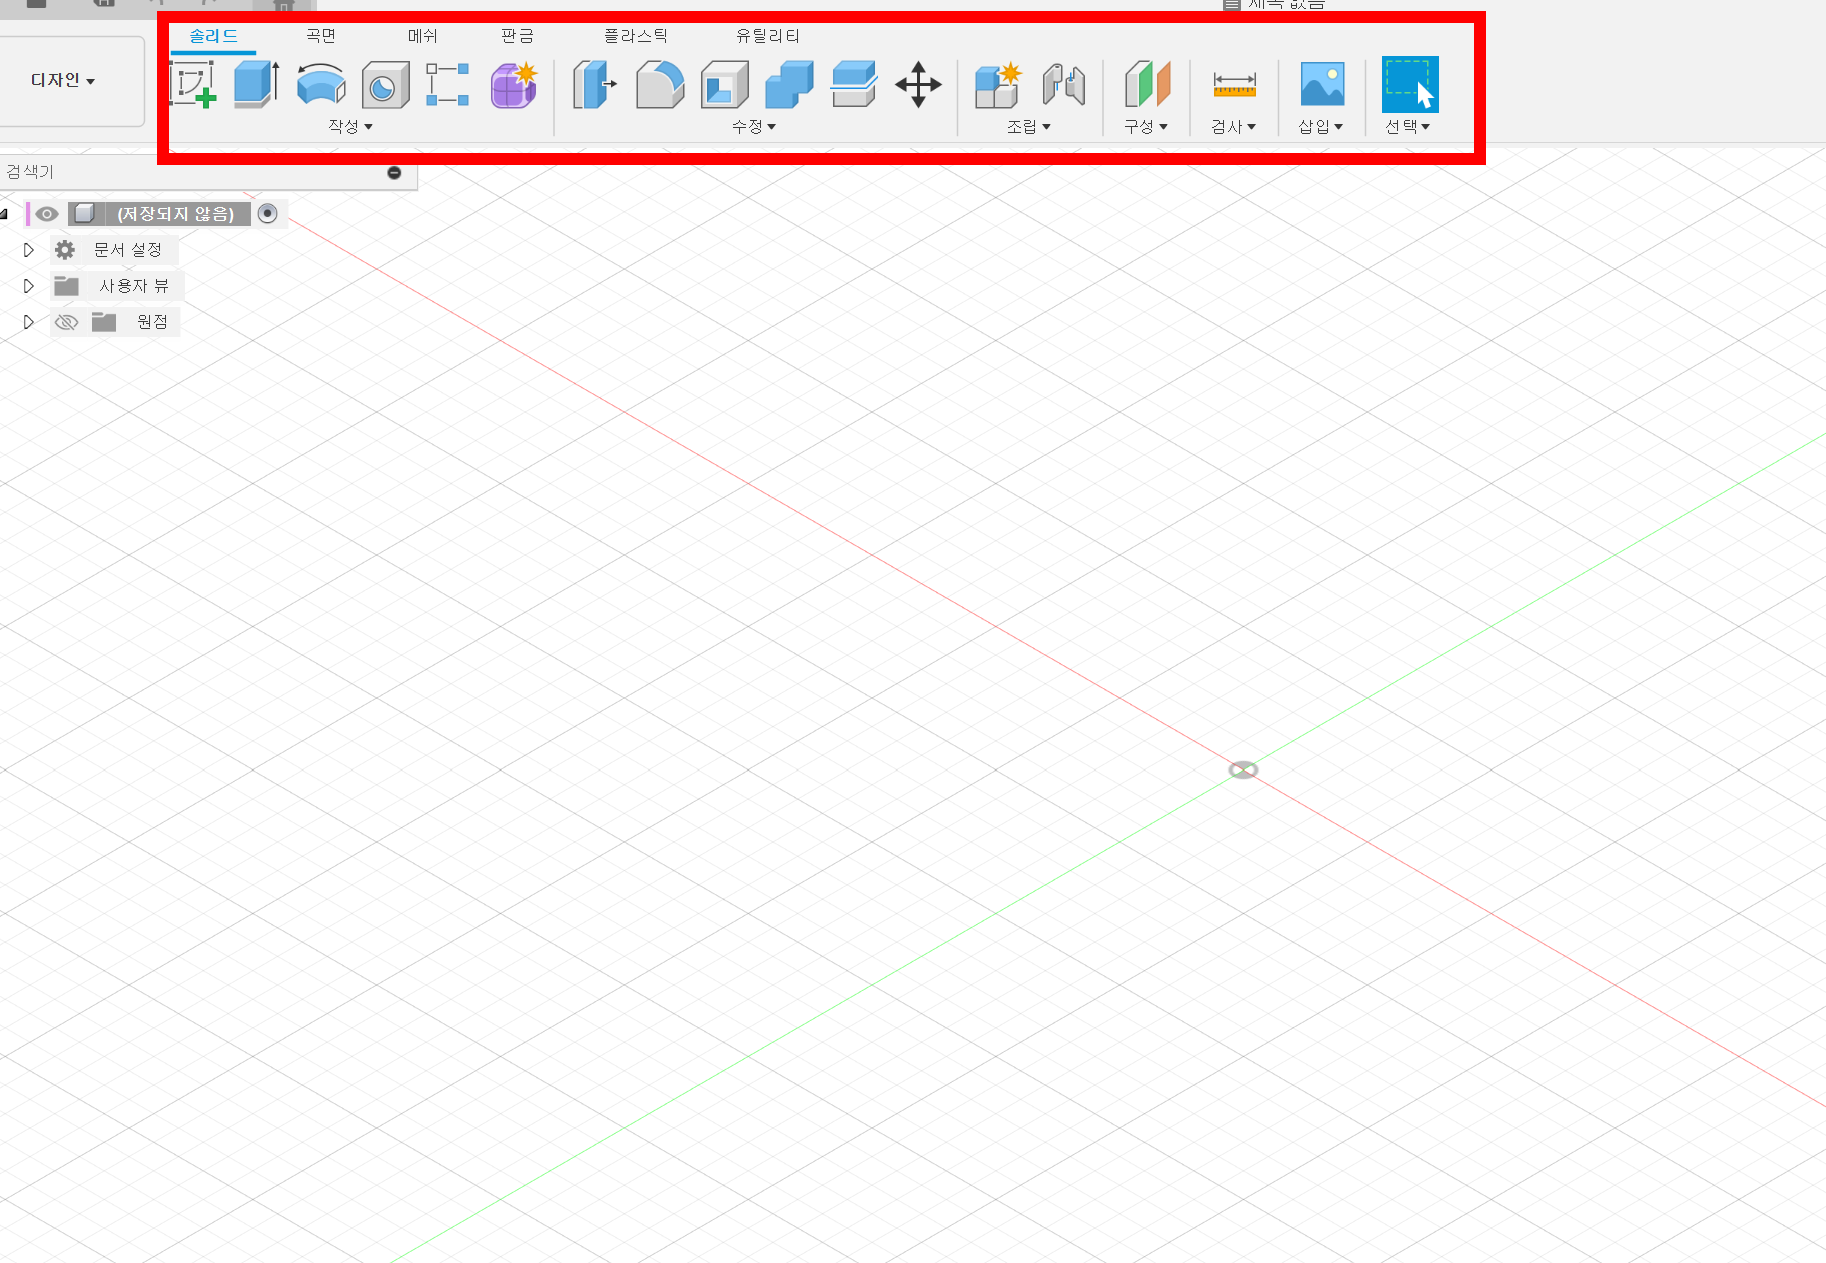
Task: Click the 원점 folder icon
Action: click(x=104, y=322)
